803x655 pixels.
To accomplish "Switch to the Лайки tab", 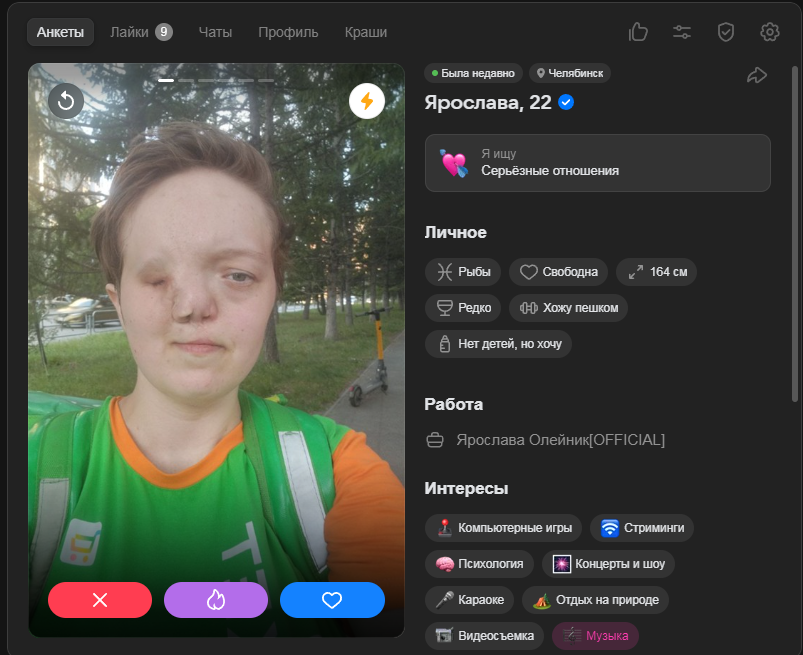I will tap(141, 32).
